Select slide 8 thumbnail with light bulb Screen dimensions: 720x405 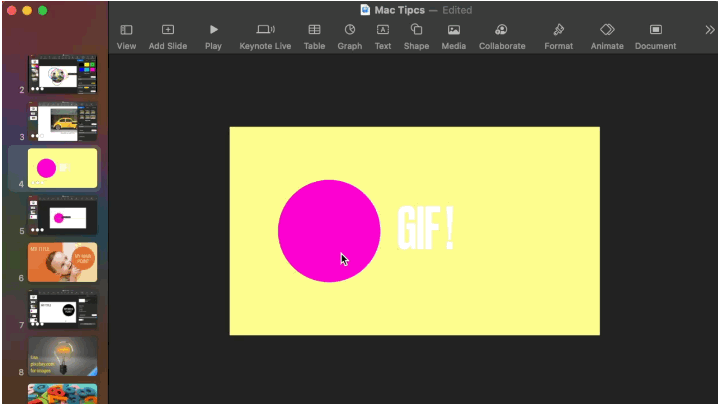click(62, 356)
